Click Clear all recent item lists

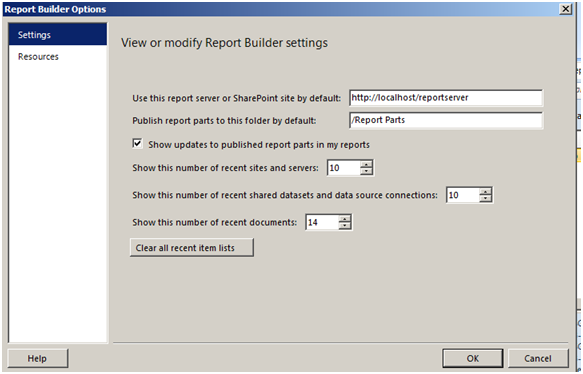192,248
